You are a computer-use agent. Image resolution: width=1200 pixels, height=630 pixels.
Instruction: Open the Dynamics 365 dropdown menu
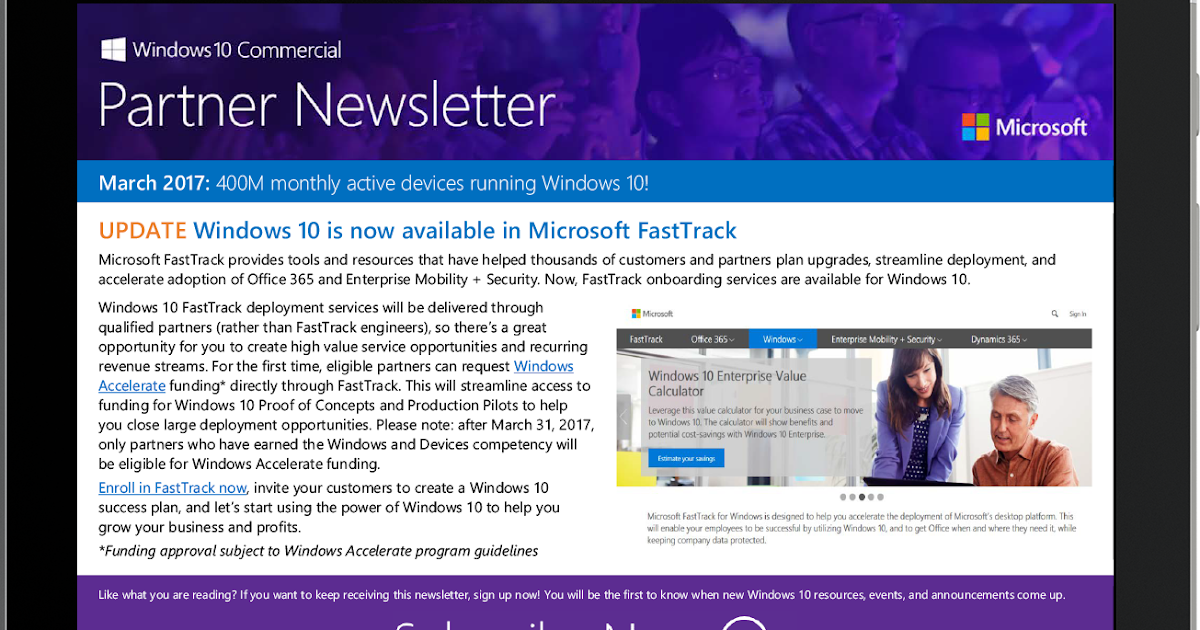coord(998,339)
